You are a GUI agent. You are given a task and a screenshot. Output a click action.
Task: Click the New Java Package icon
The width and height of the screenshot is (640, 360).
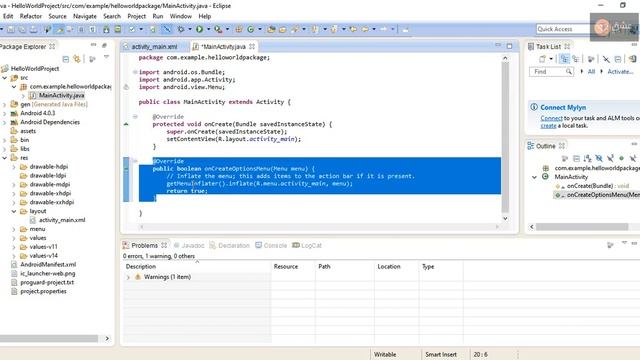tap(238, 29)
